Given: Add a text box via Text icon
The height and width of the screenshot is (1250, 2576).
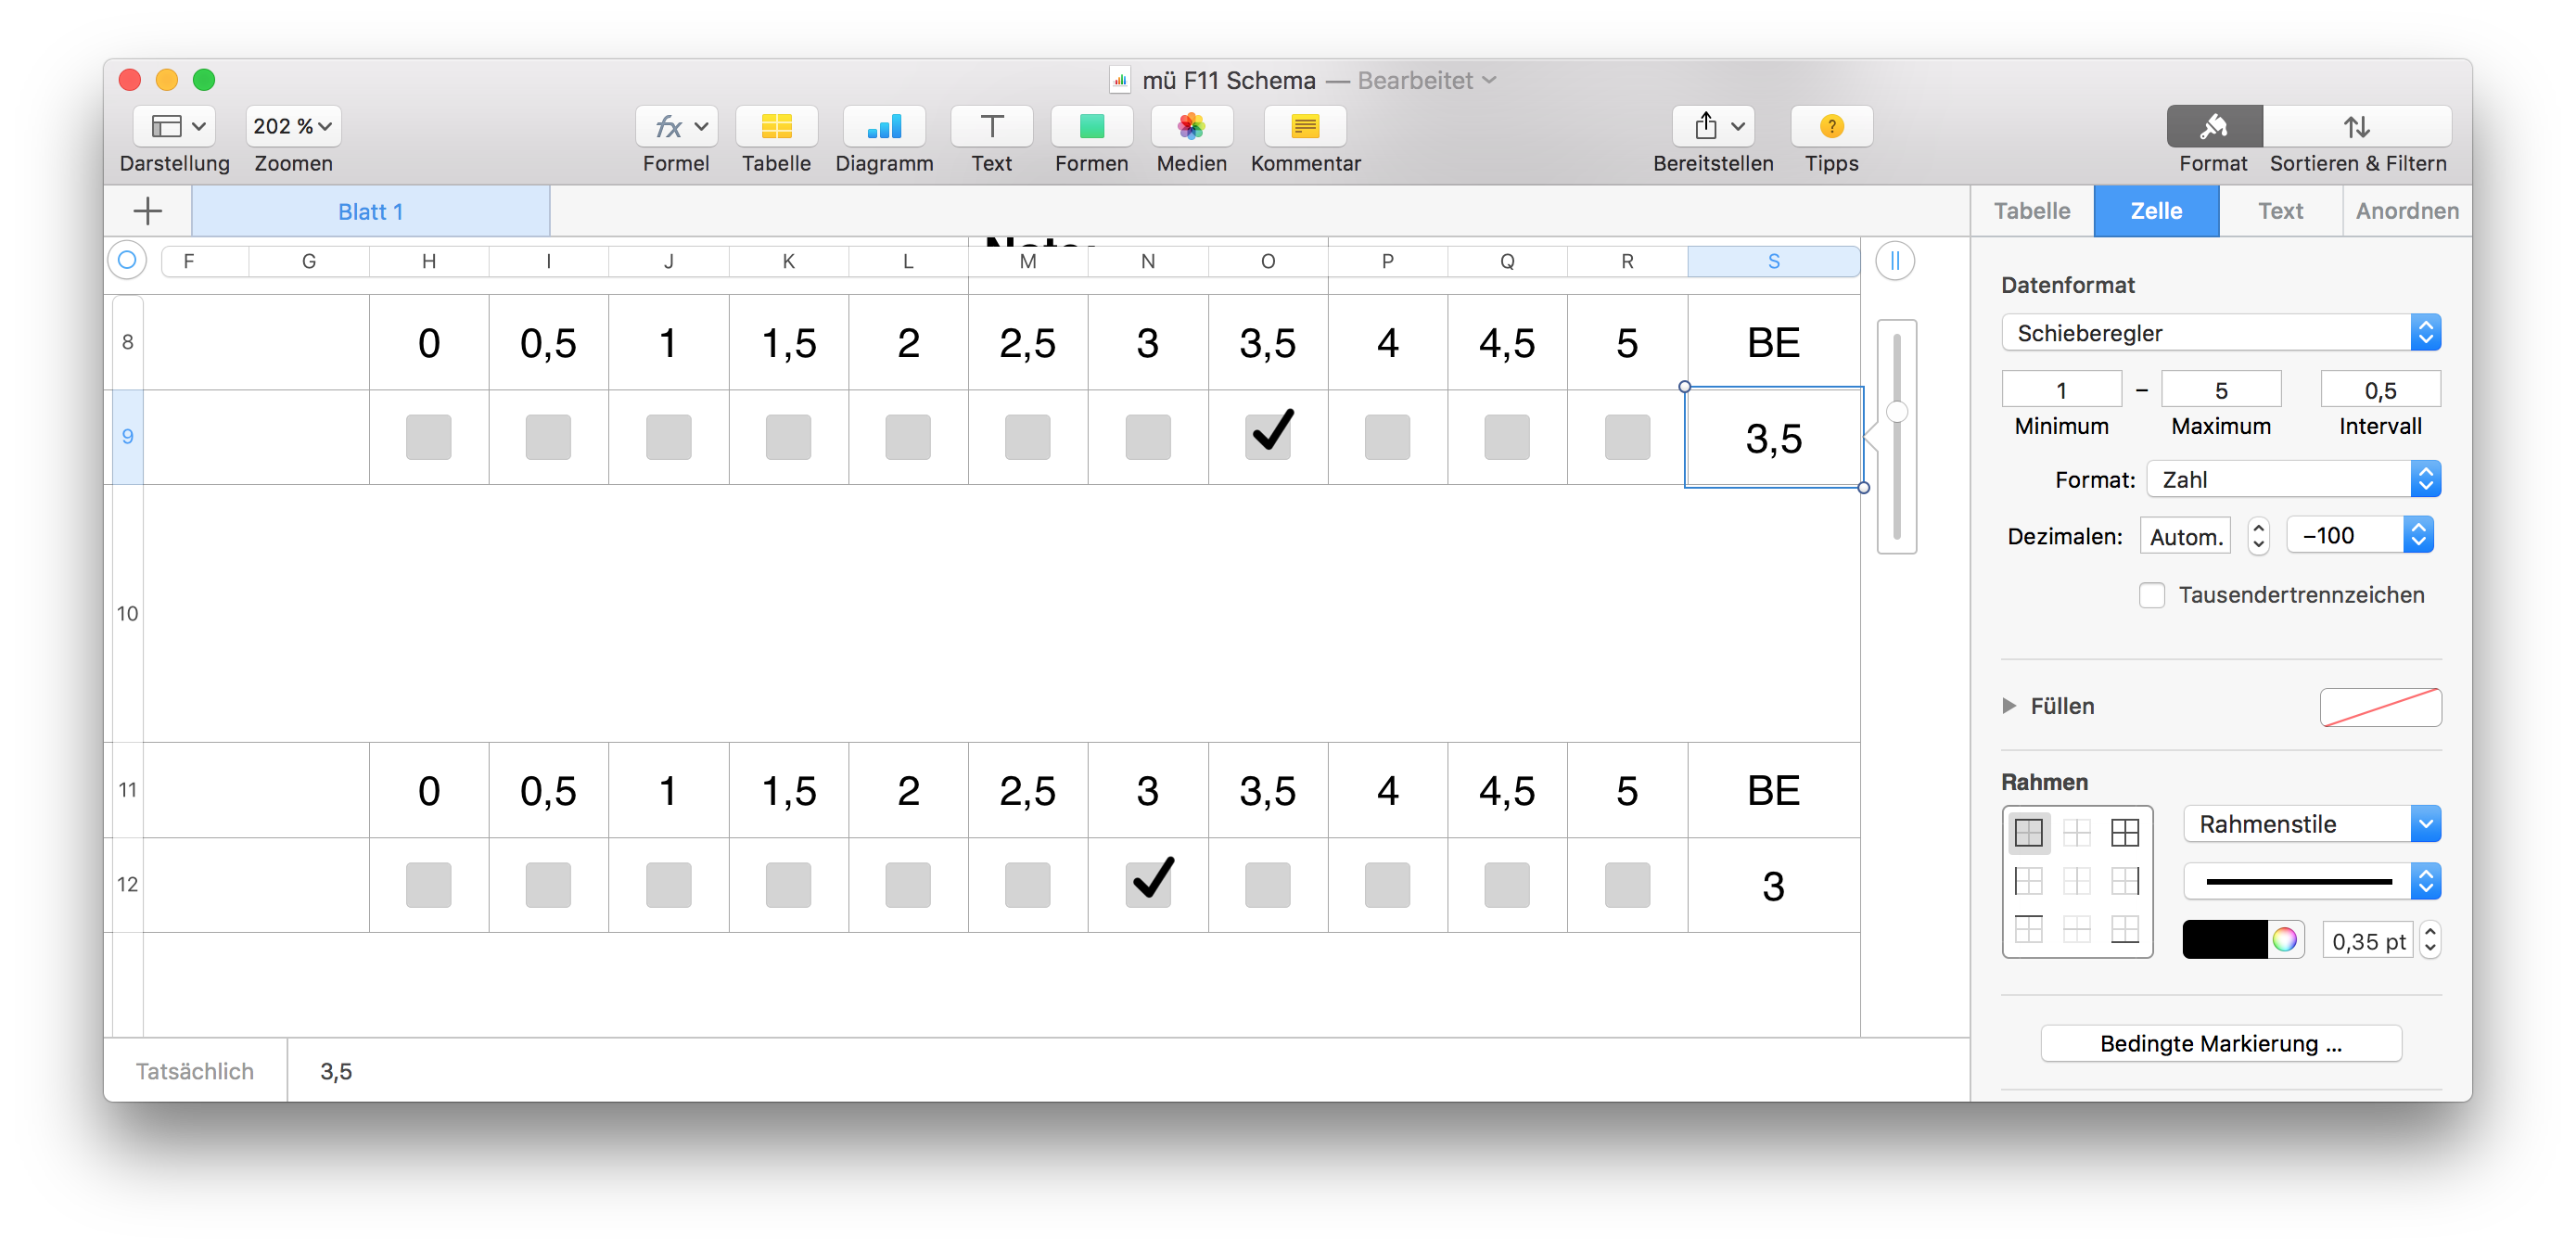Looking at the screenshot, I should pyautogui.click(x=991, y=126).
